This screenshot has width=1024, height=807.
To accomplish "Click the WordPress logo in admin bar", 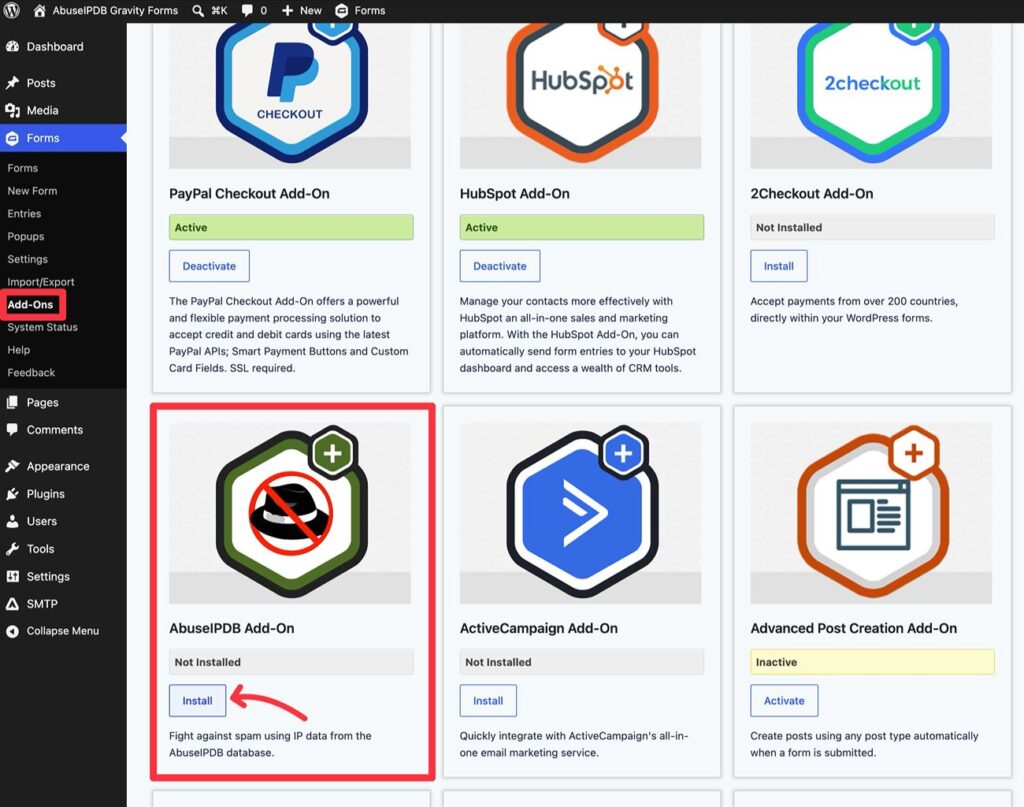I will tap(12, 10).
